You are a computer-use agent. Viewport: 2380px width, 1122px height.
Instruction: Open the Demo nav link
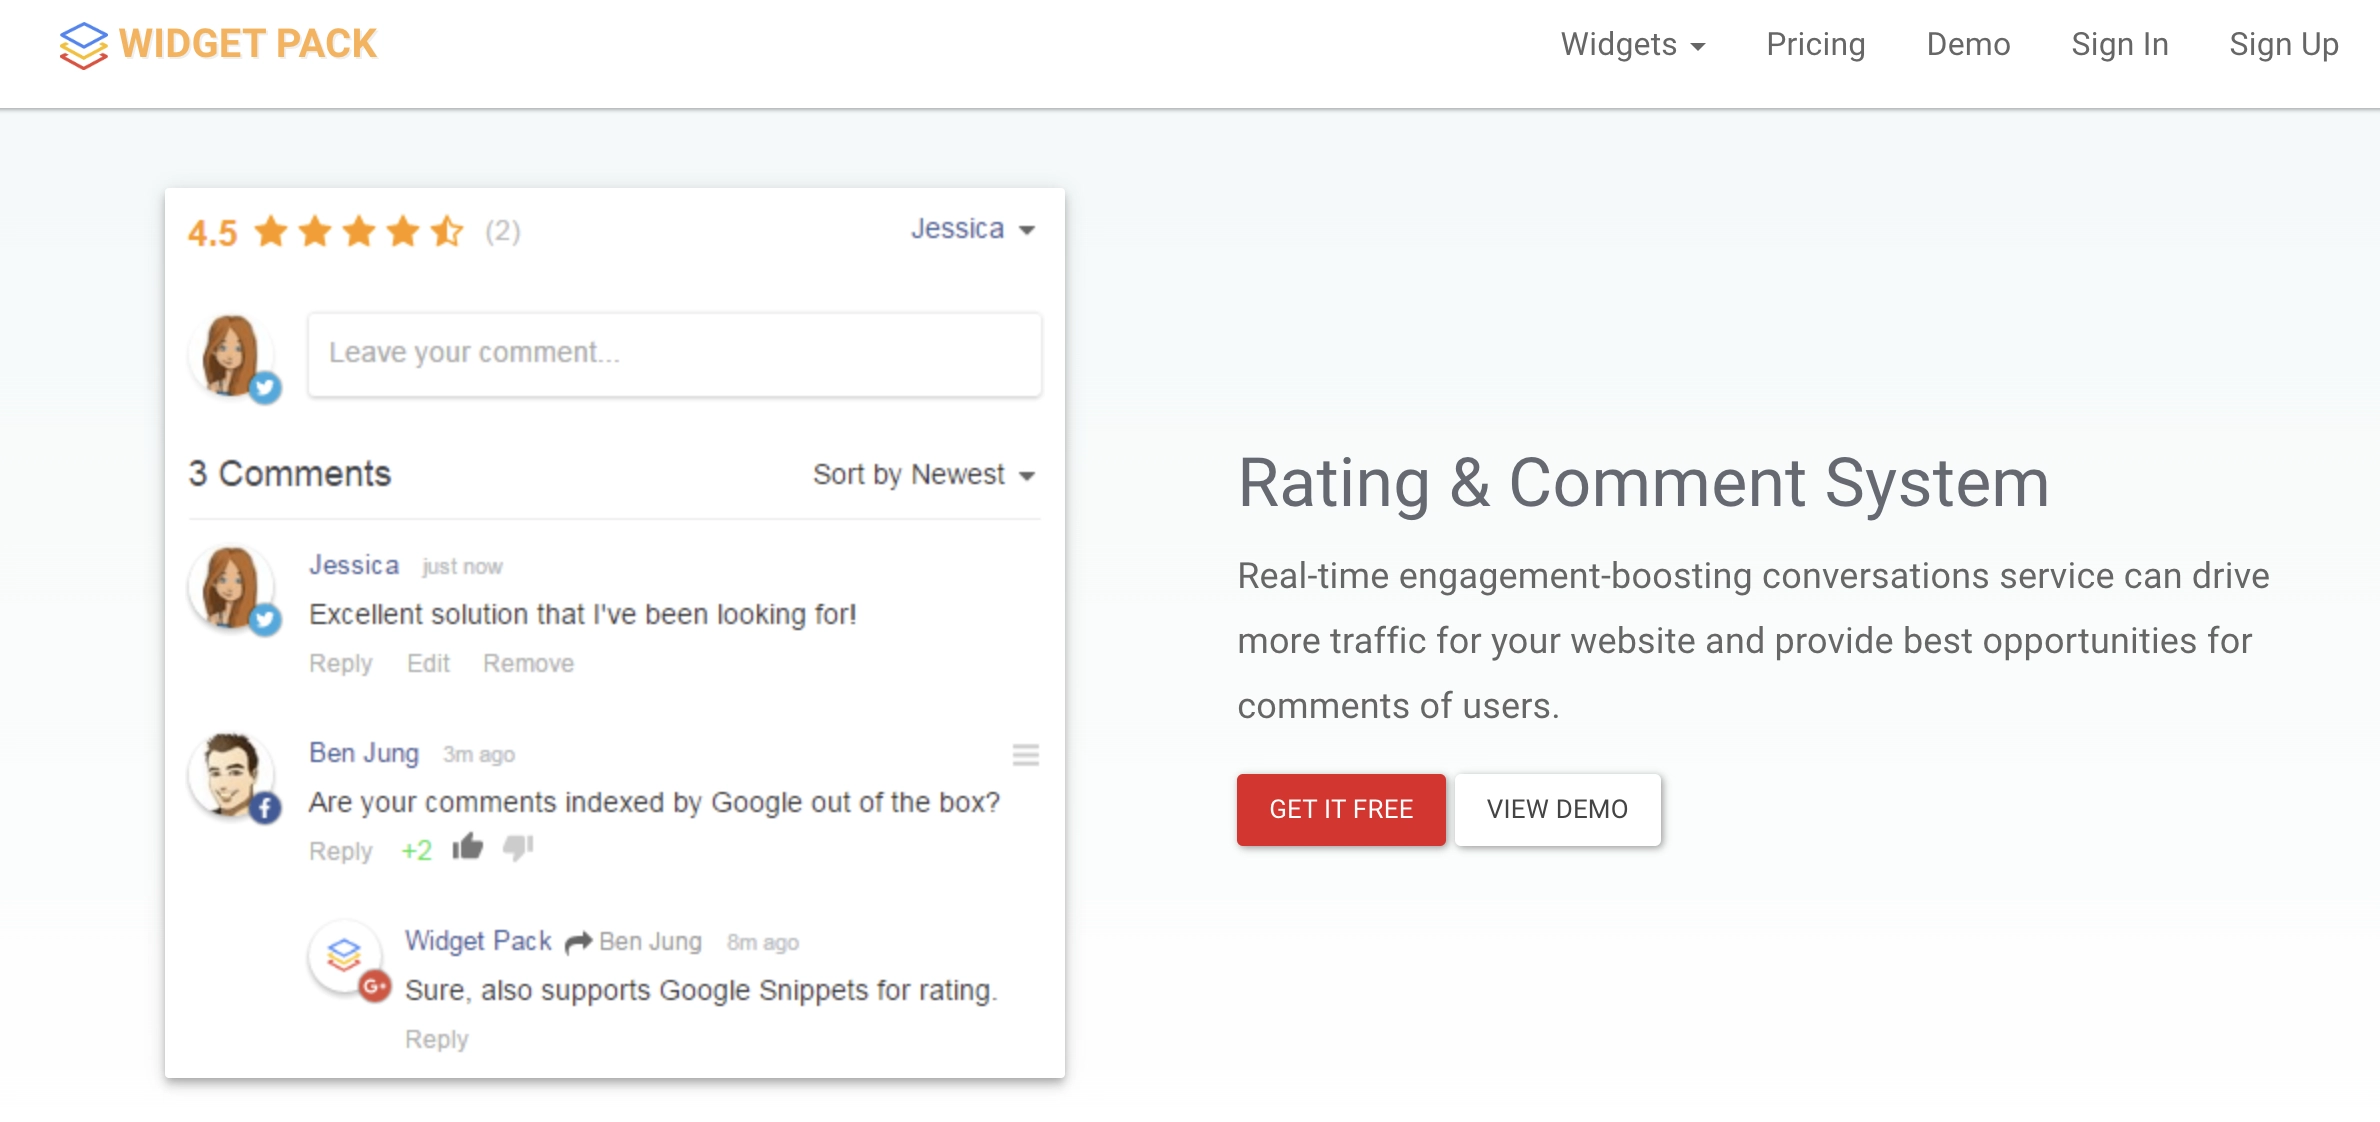tap(1968, 45)
